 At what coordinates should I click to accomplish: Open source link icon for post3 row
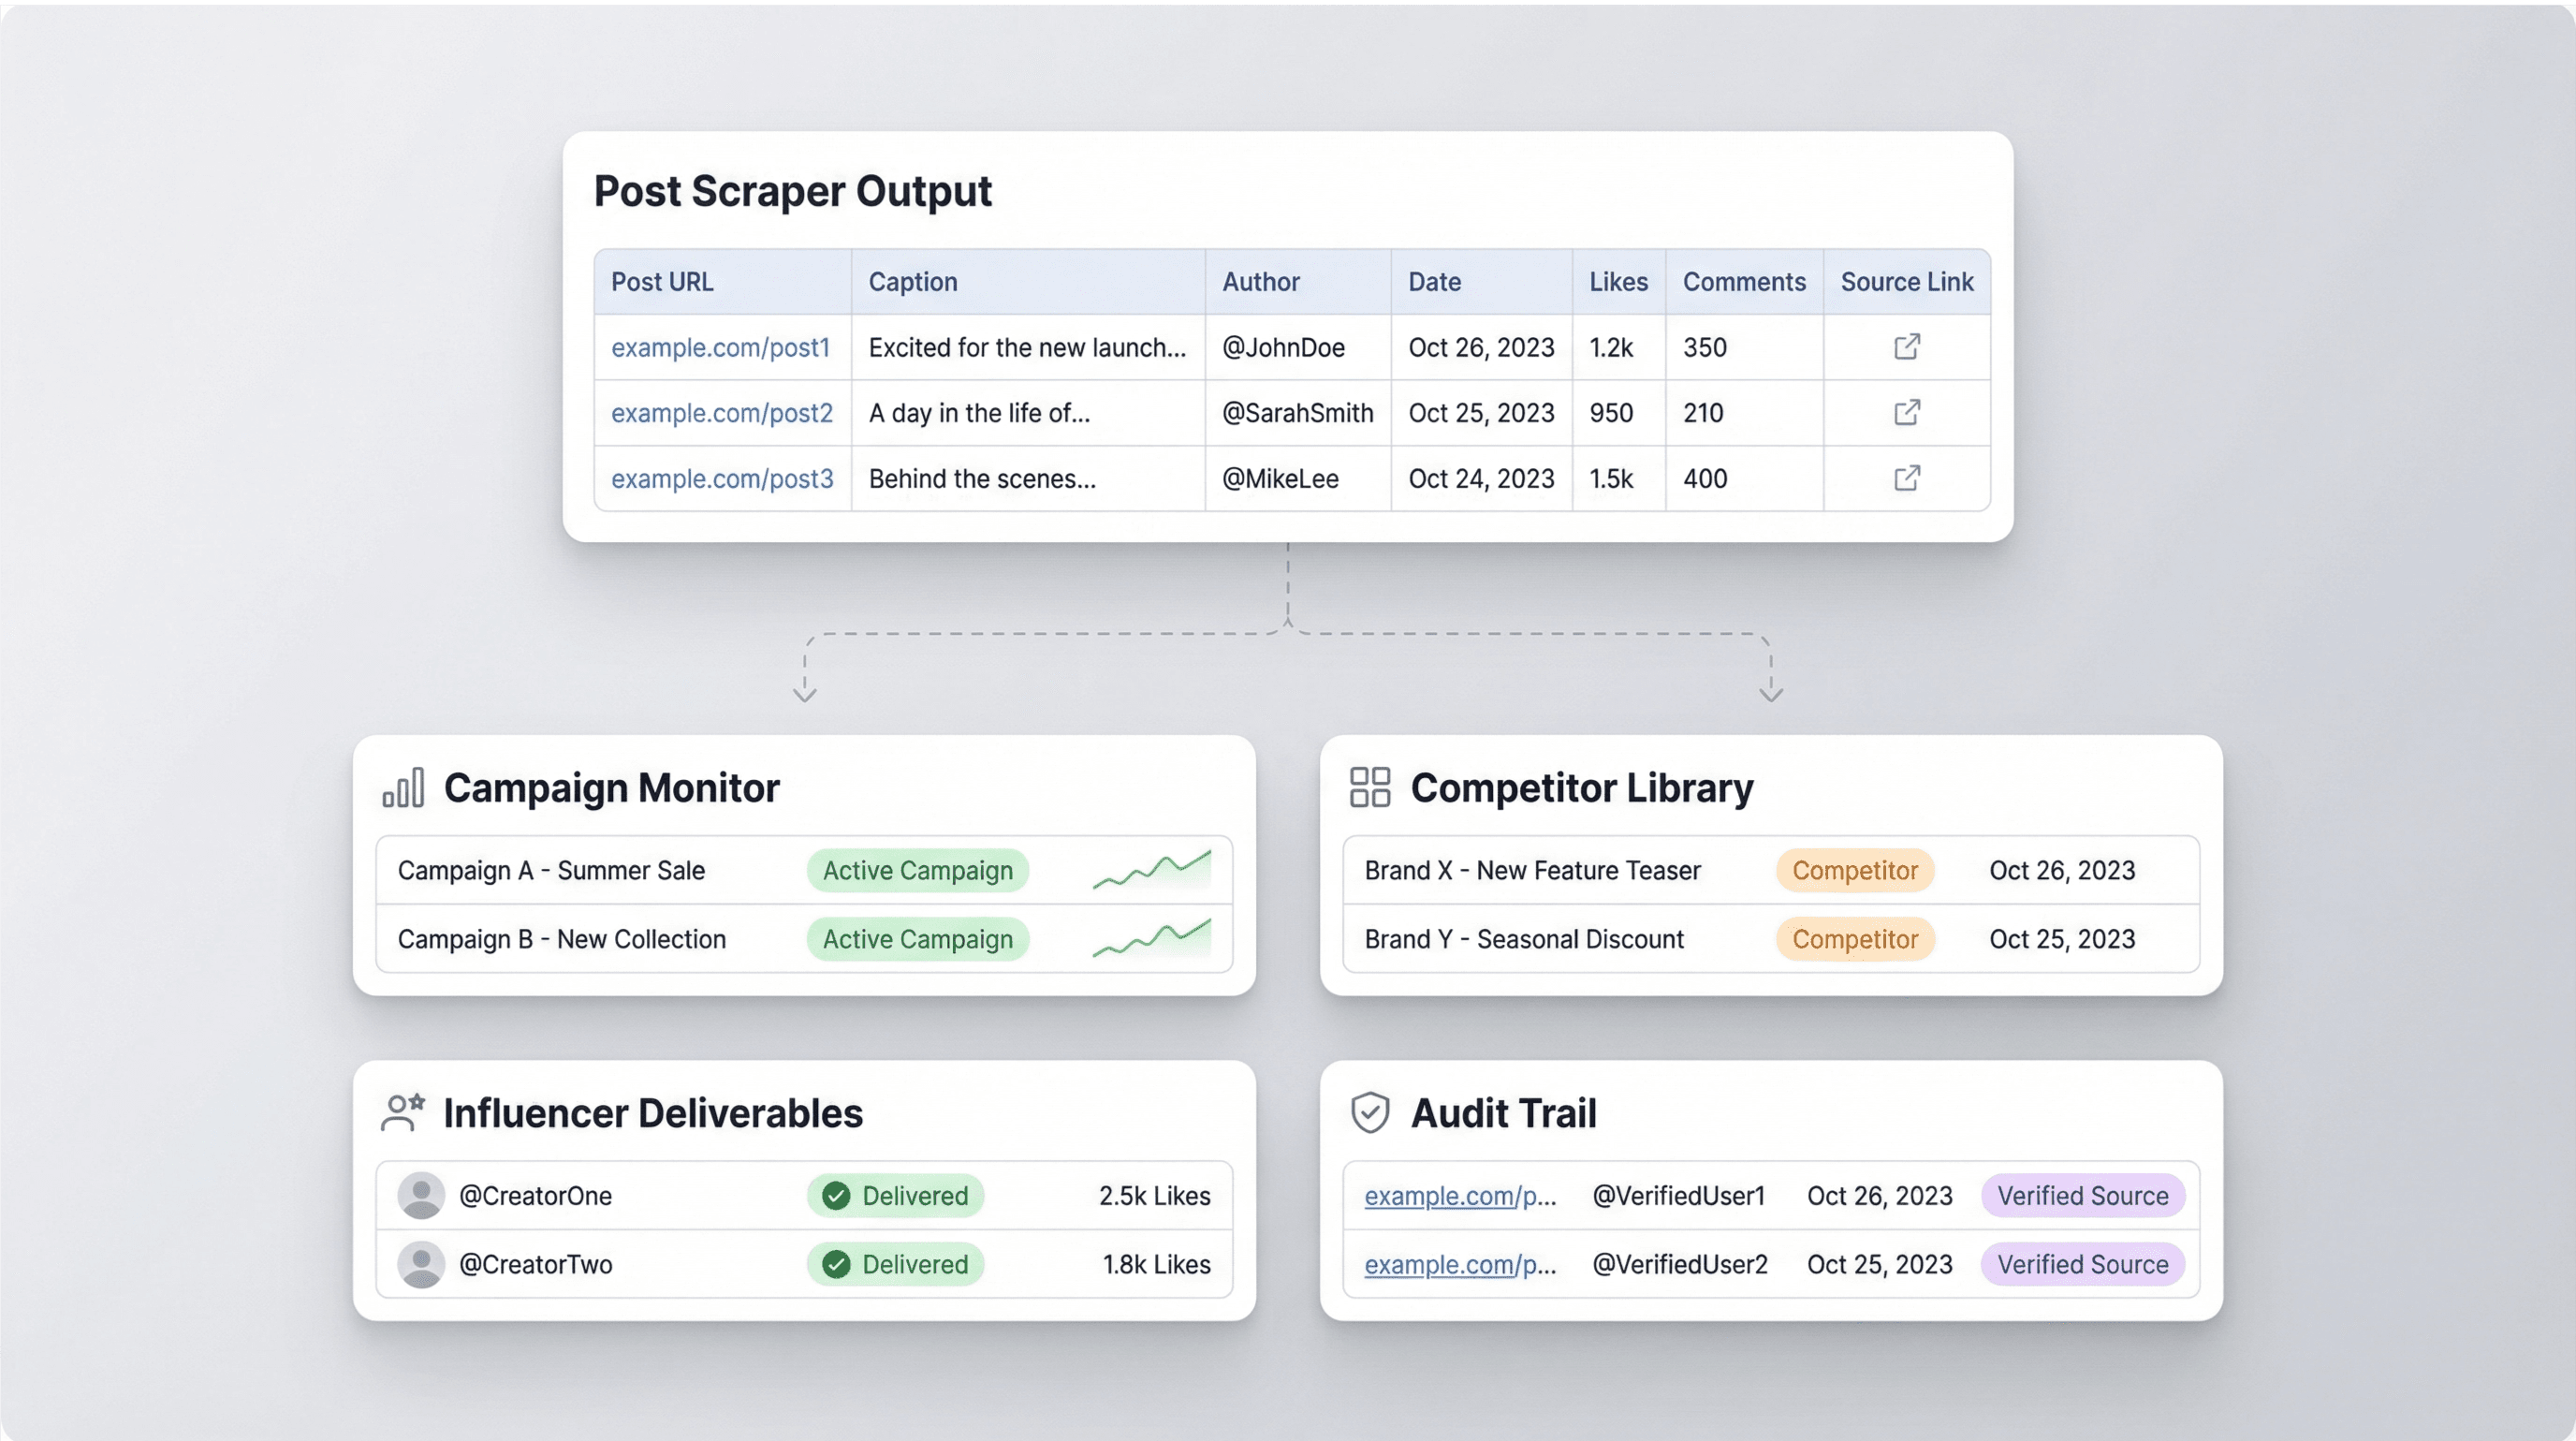(x=1906, y=478)
